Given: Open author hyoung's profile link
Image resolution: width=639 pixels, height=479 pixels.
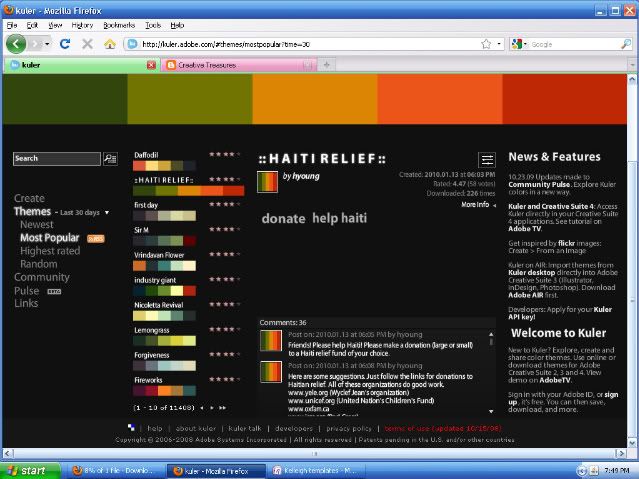Looking at the screenshot, I should 306,176.
